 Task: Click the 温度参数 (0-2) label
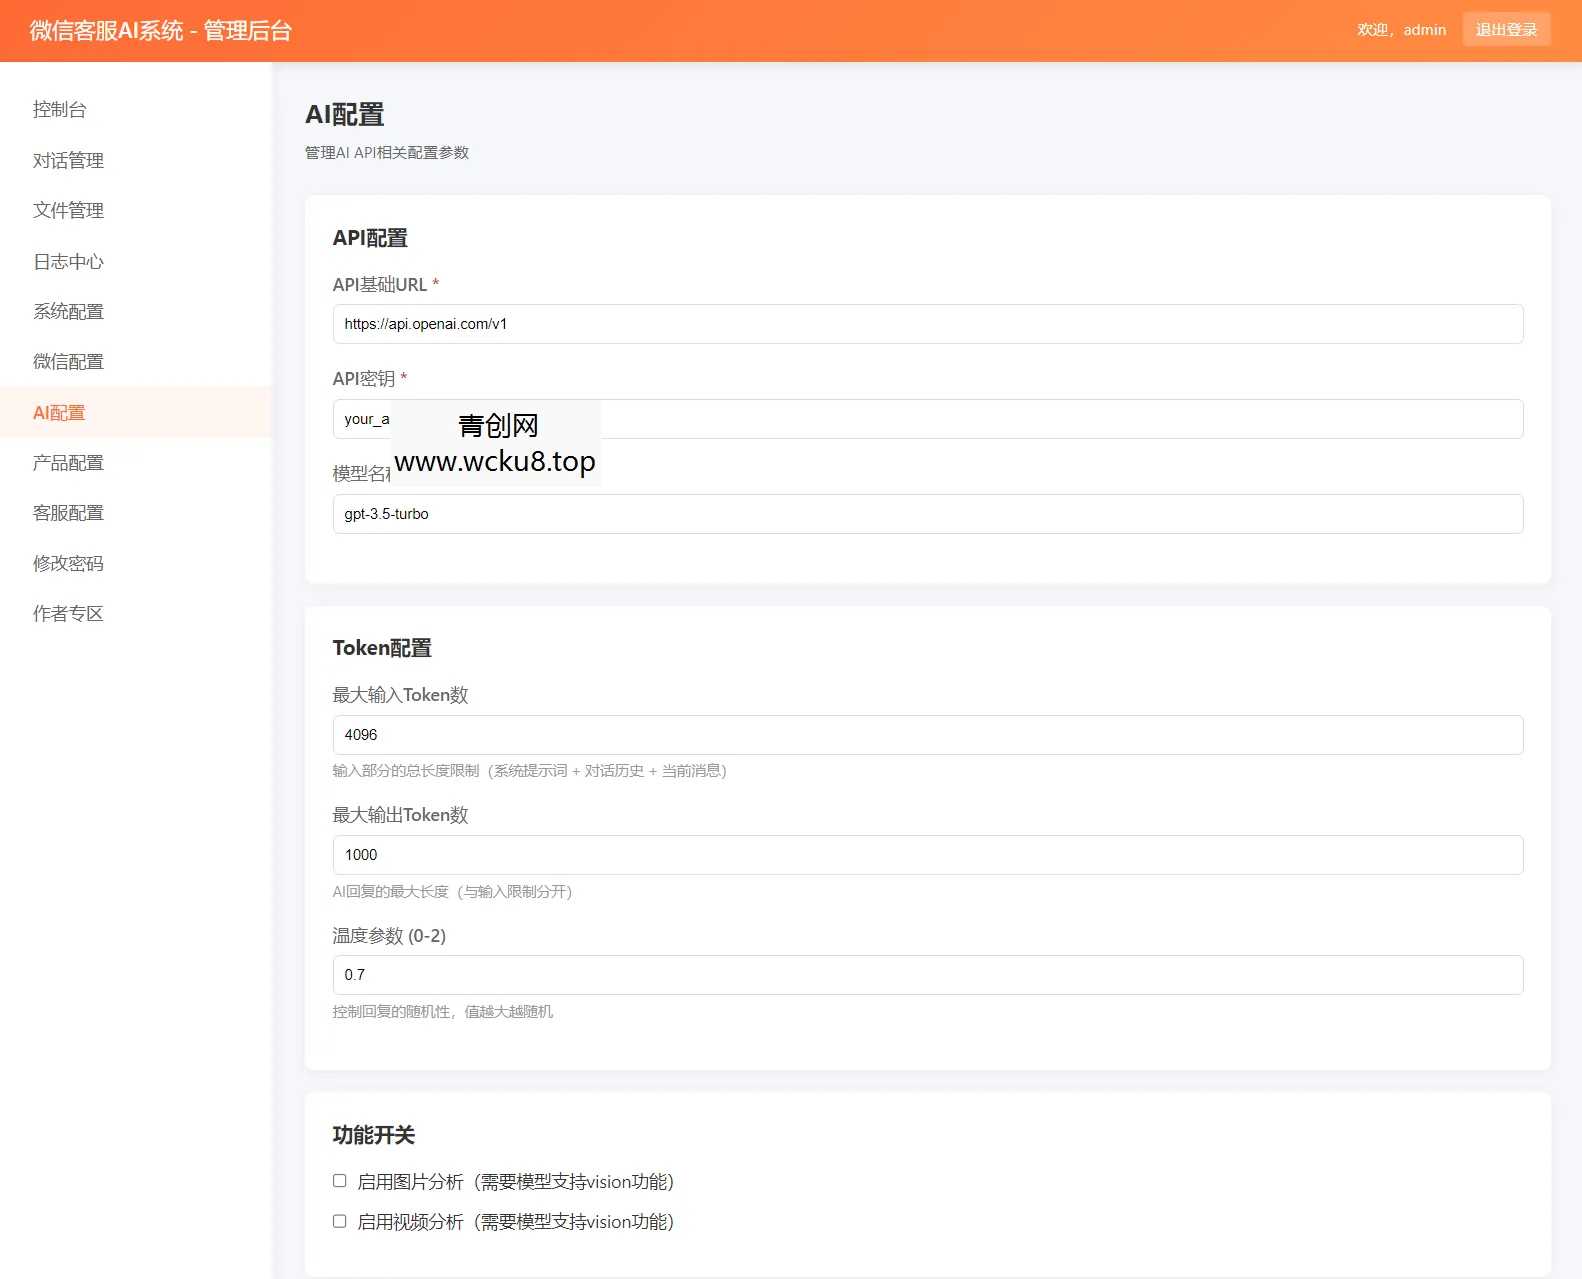click(389, 936)
